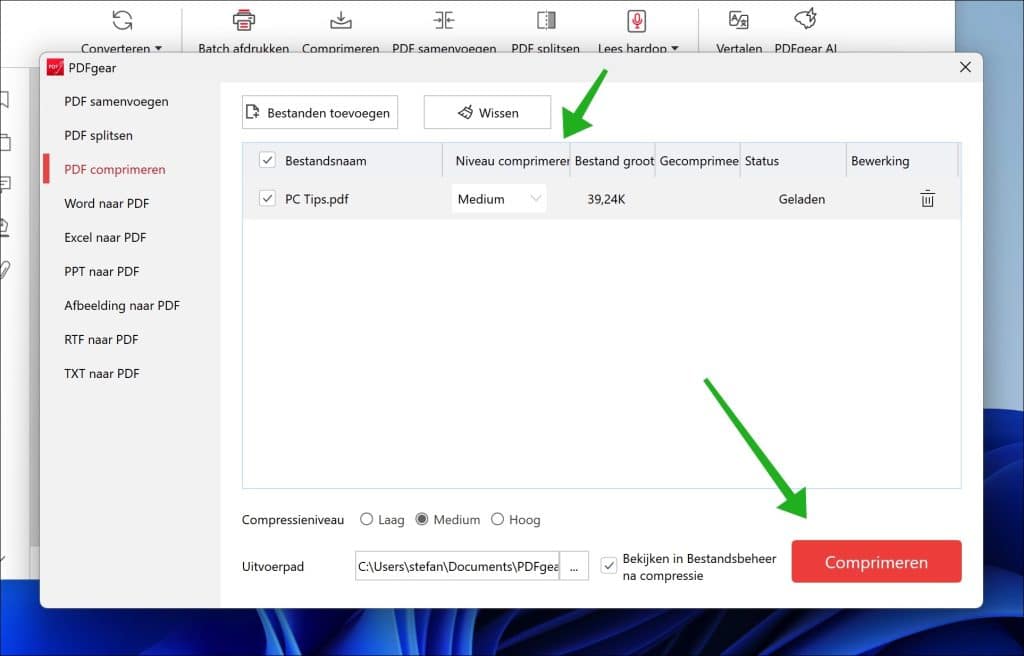
Task: Choose PPT naar PDF in sidebar
Action: (x=102, y=271)
